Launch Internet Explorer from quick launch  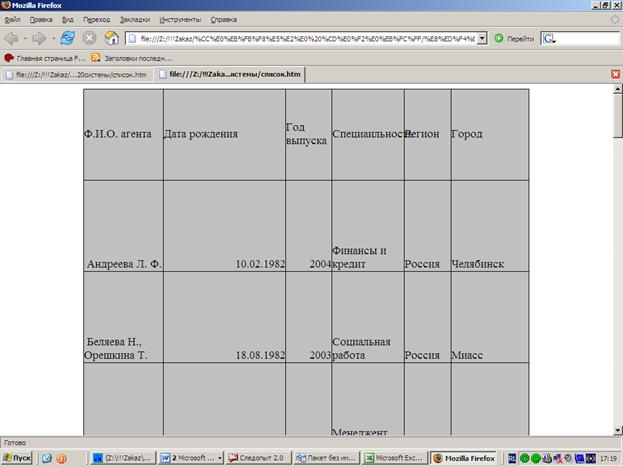click(x=46, y=458)
